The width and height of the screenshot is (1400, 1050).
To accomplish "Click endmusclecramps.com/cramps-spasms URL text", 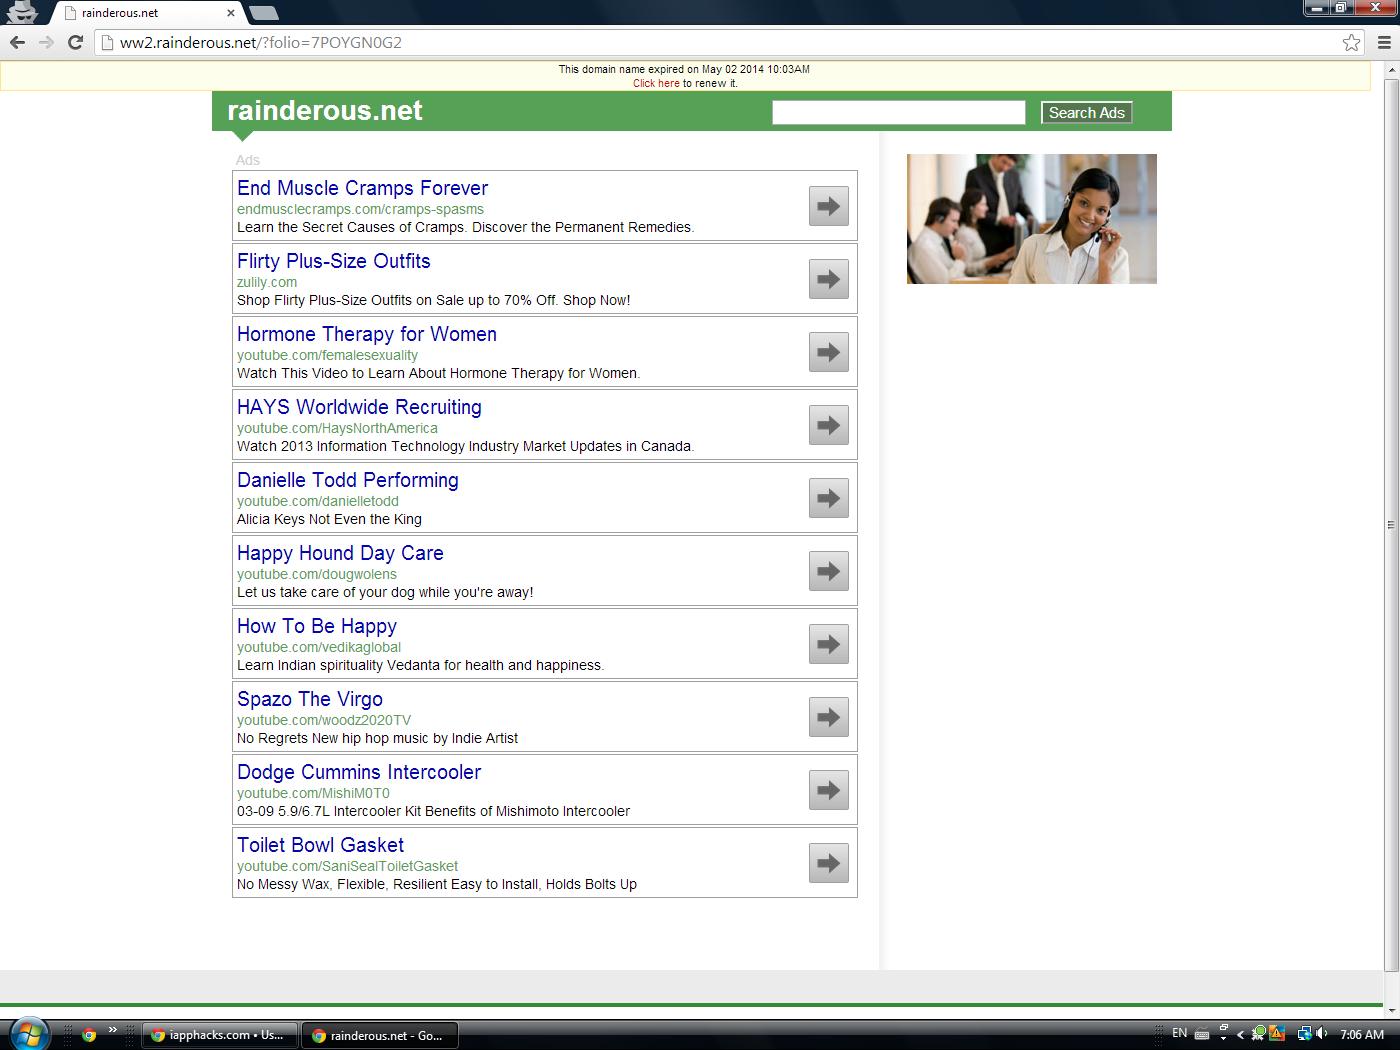I will (x=360, y=209).
